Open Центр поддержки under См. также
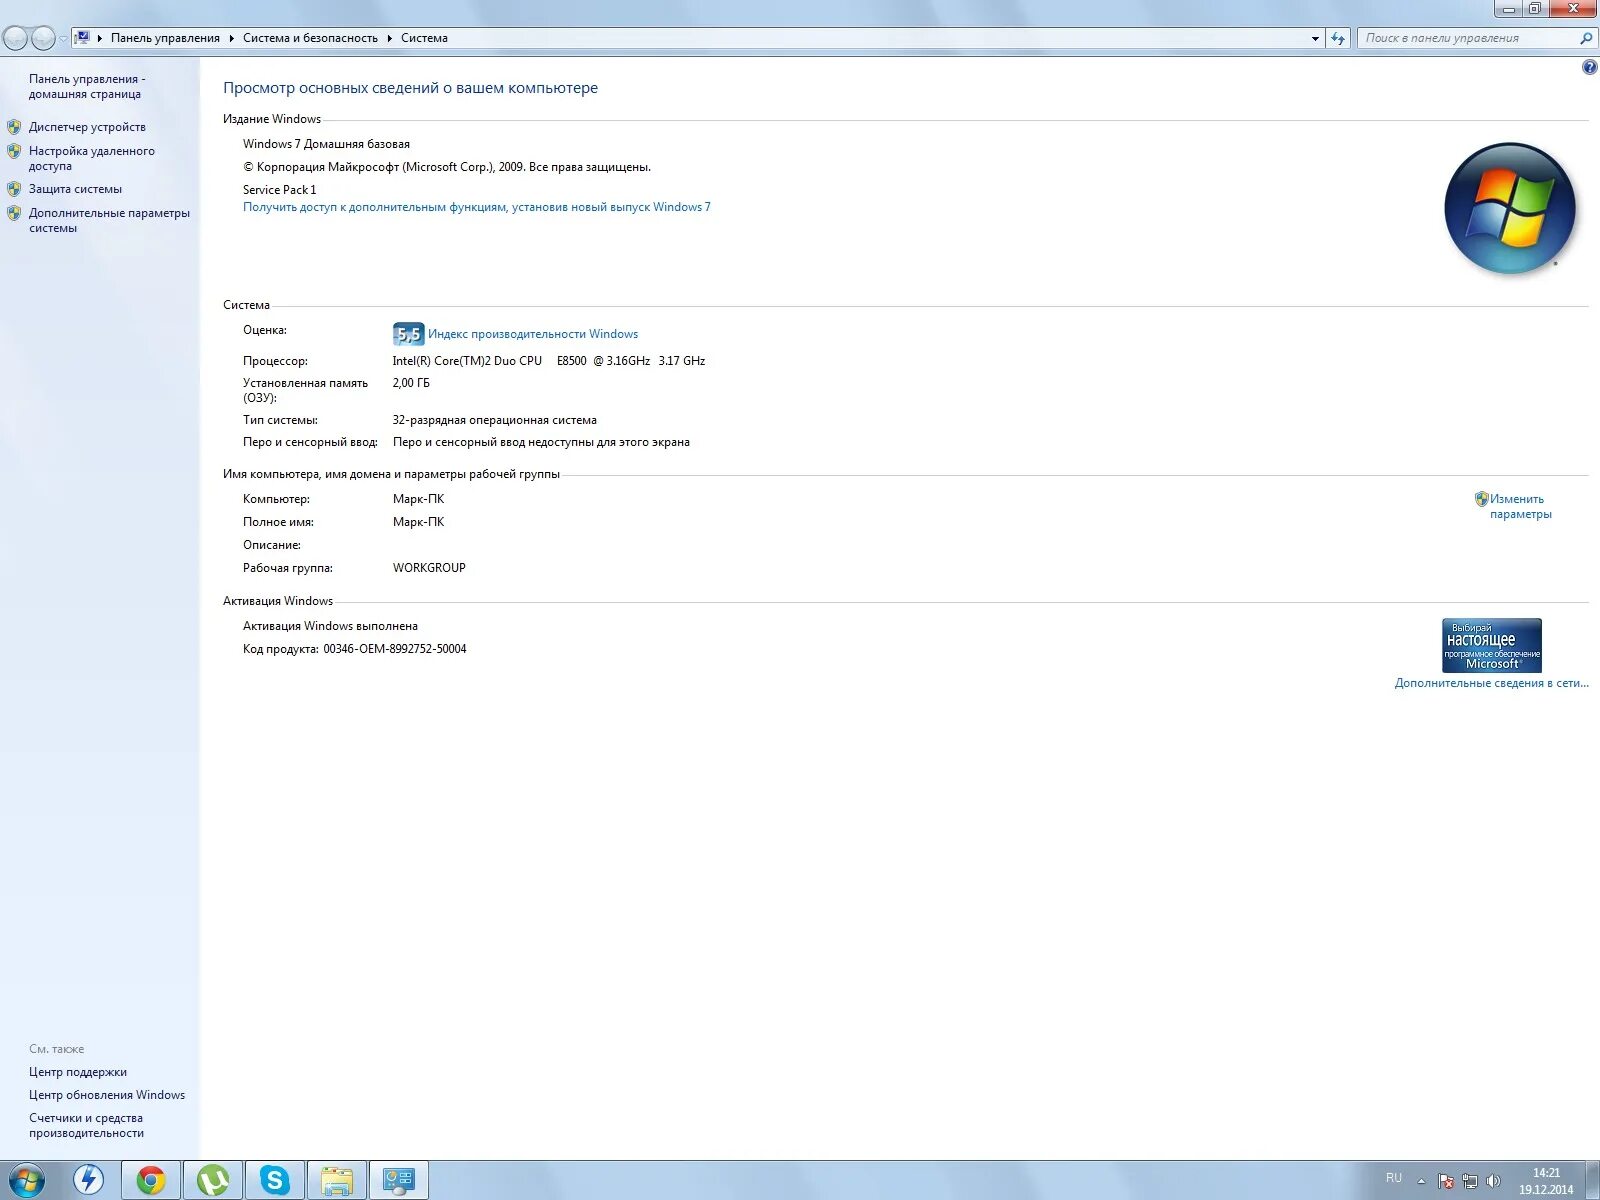This screenshot has height=1200, width=1600. click(78, 1072)
